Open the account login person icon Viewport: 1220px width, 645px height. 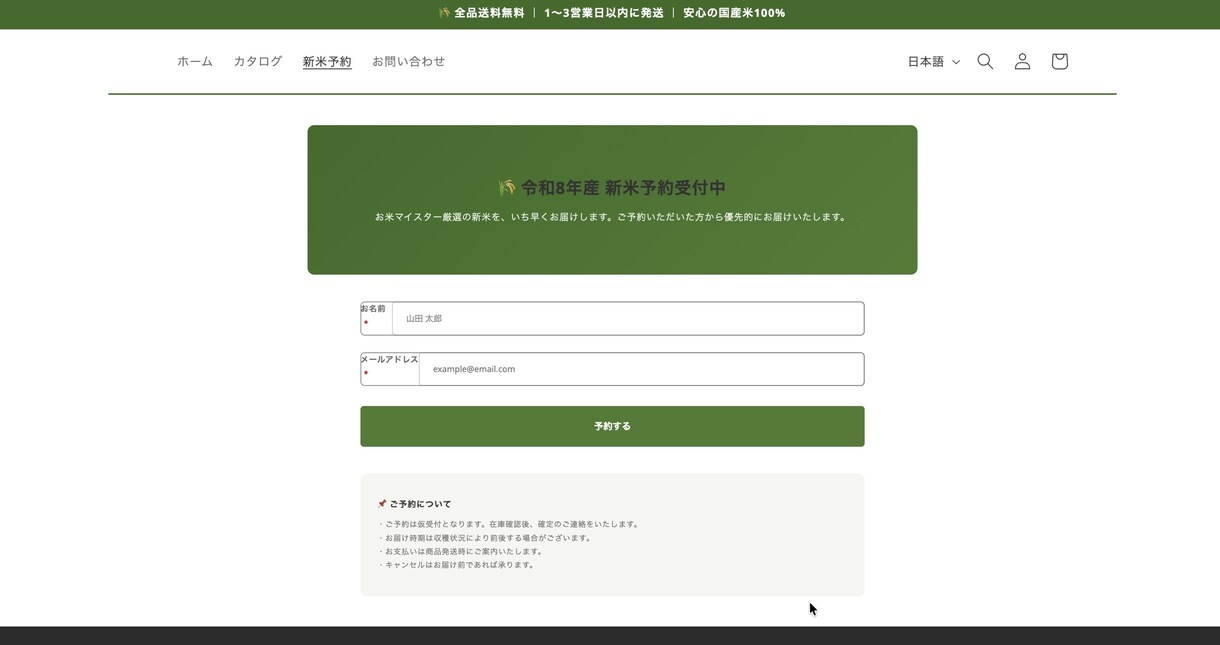tap(1022, 61)
